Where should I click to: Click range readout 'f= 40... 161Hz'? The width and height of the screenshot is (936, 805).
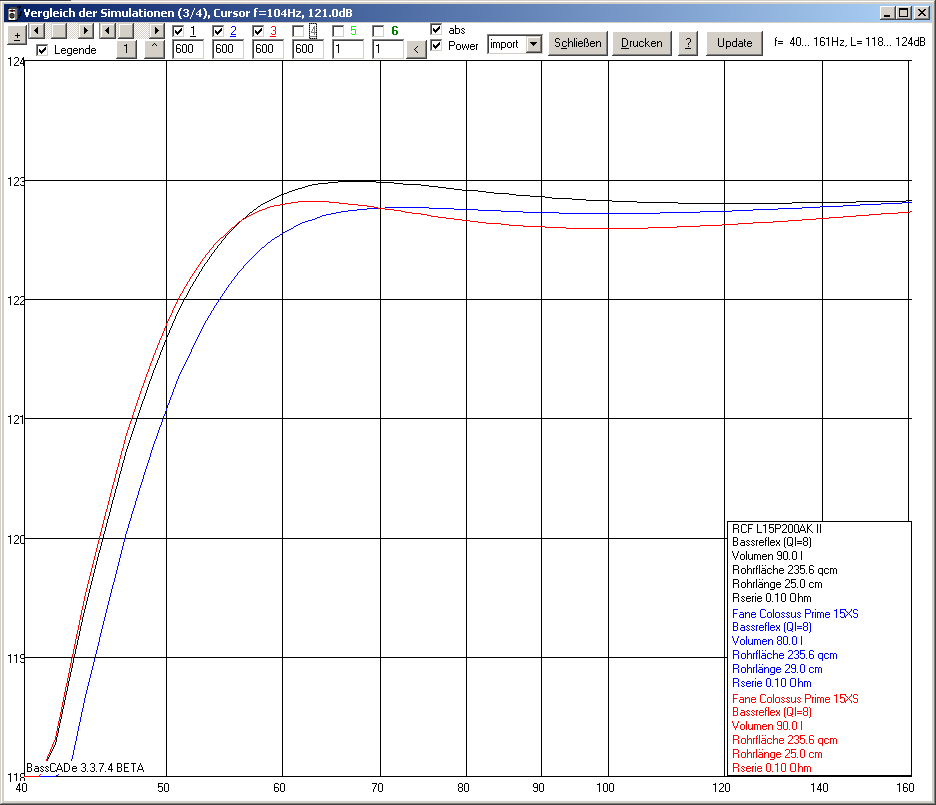809,42
